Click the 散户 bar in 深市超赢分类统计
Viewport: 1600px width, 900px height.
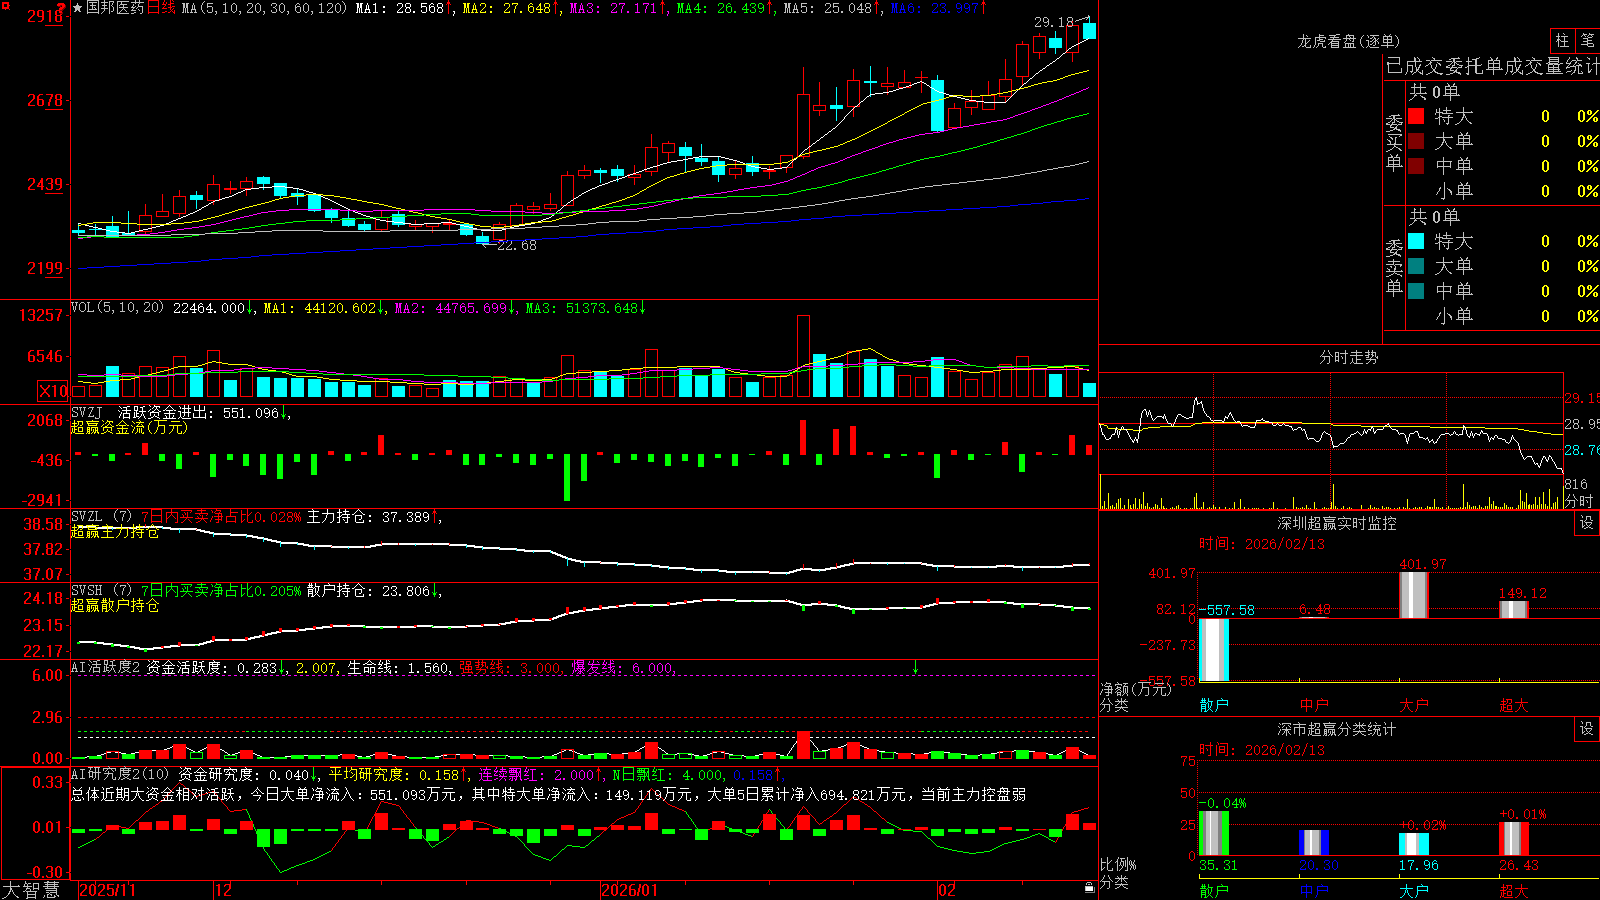1214,833
